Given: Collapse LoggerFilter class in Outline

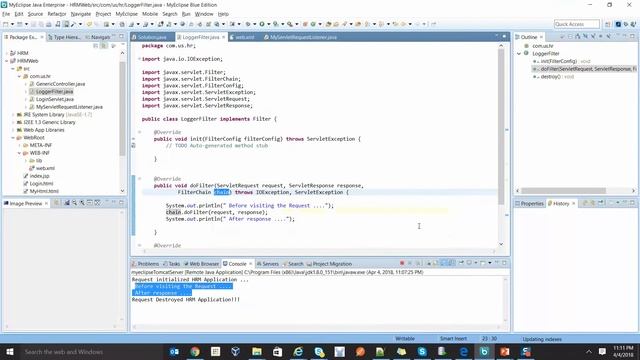Looking at the screenshot, I should click(519, 53).
